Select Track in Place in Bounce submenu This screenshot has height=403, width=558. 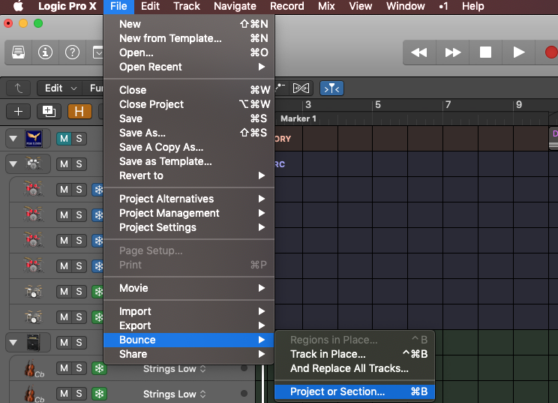click(355, 354)
